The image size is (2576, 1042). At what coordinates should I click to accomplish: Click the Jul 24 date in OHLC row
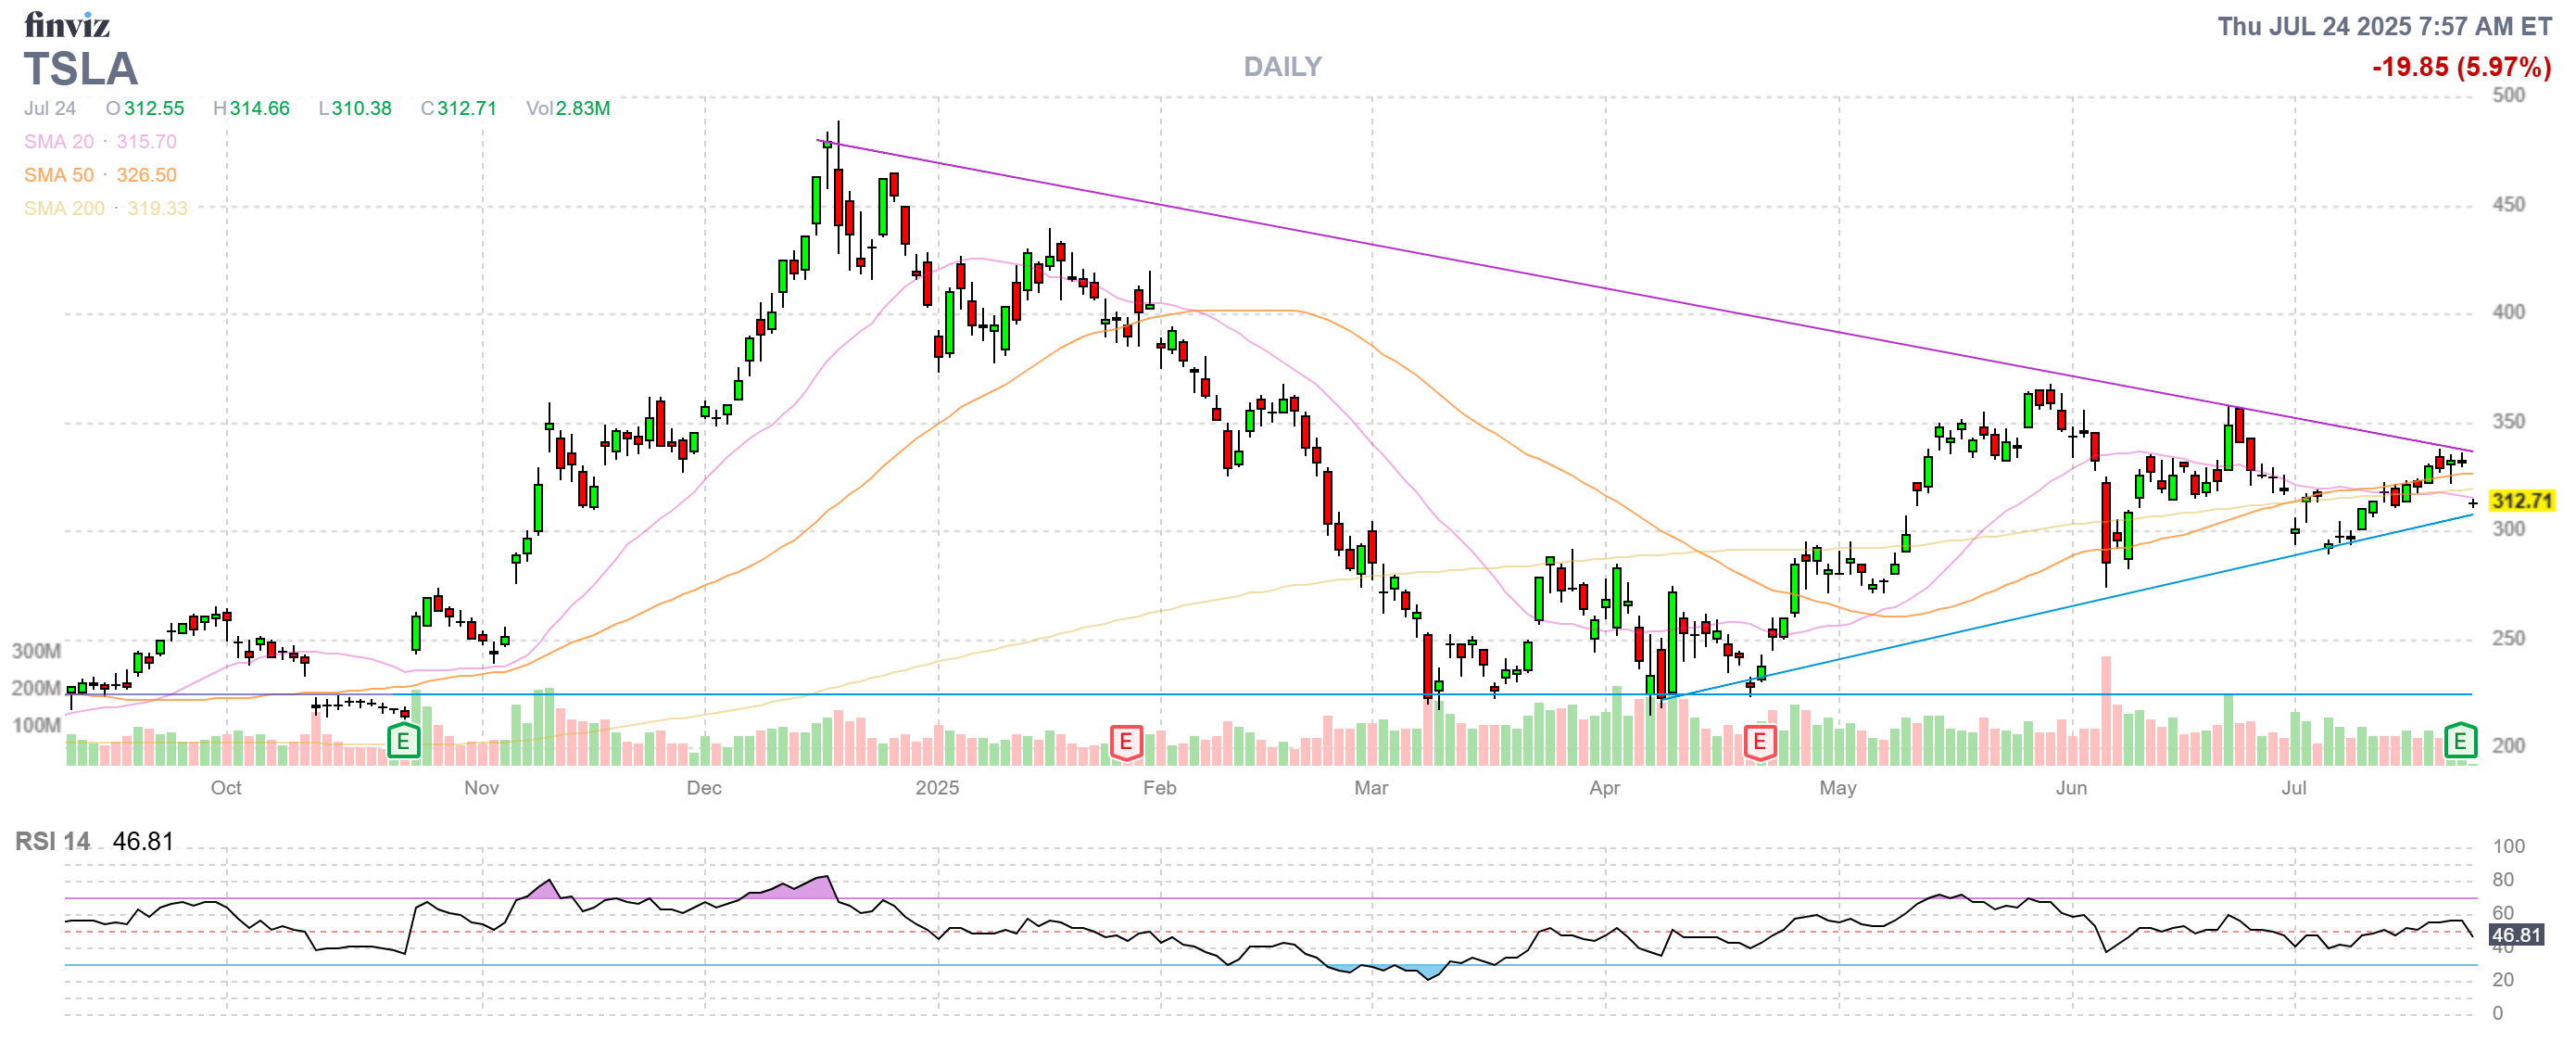click(50, 108)
